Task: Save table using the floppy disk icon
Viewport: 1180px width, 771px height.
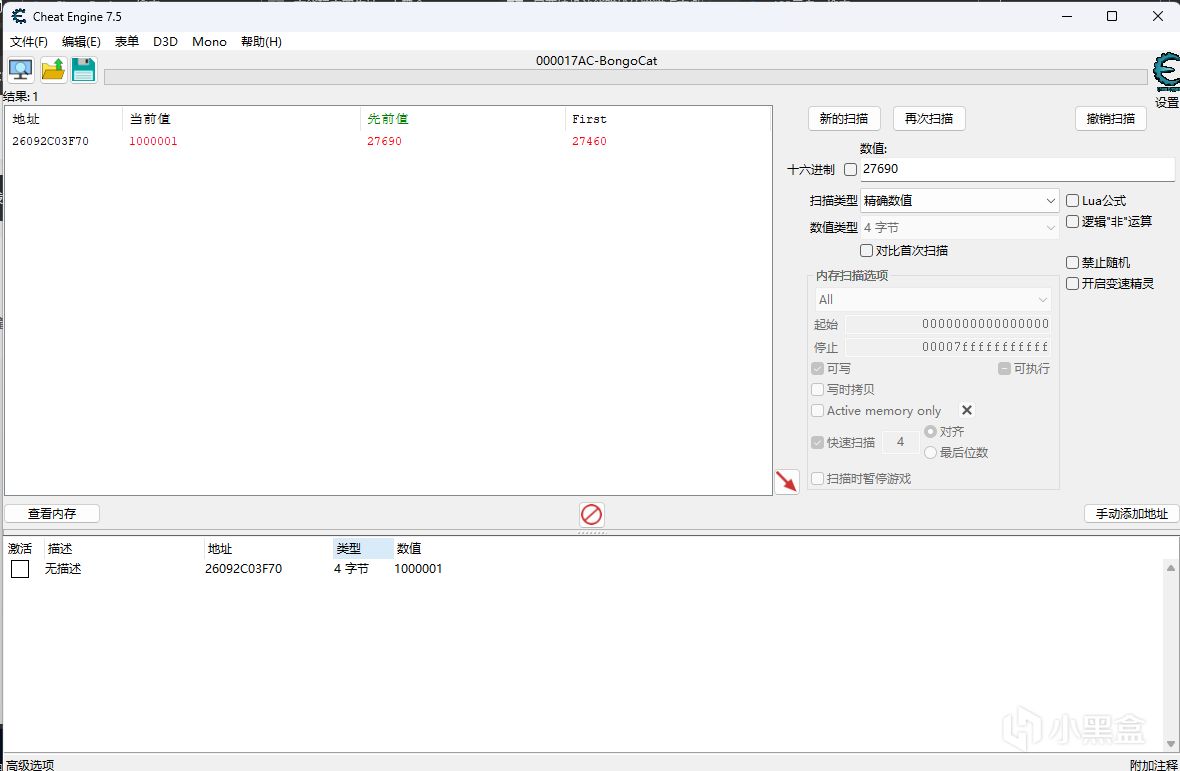Action: (84, 70)
